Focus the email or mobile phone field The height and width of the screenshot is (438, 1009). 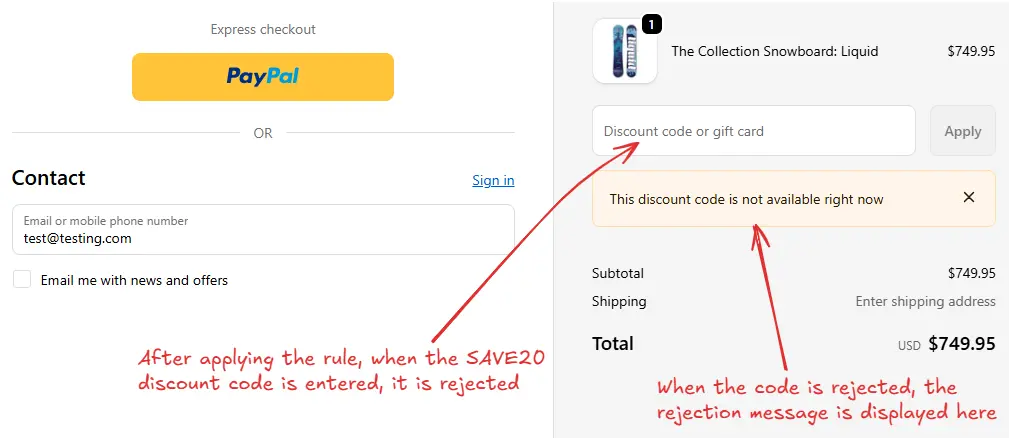263,230
